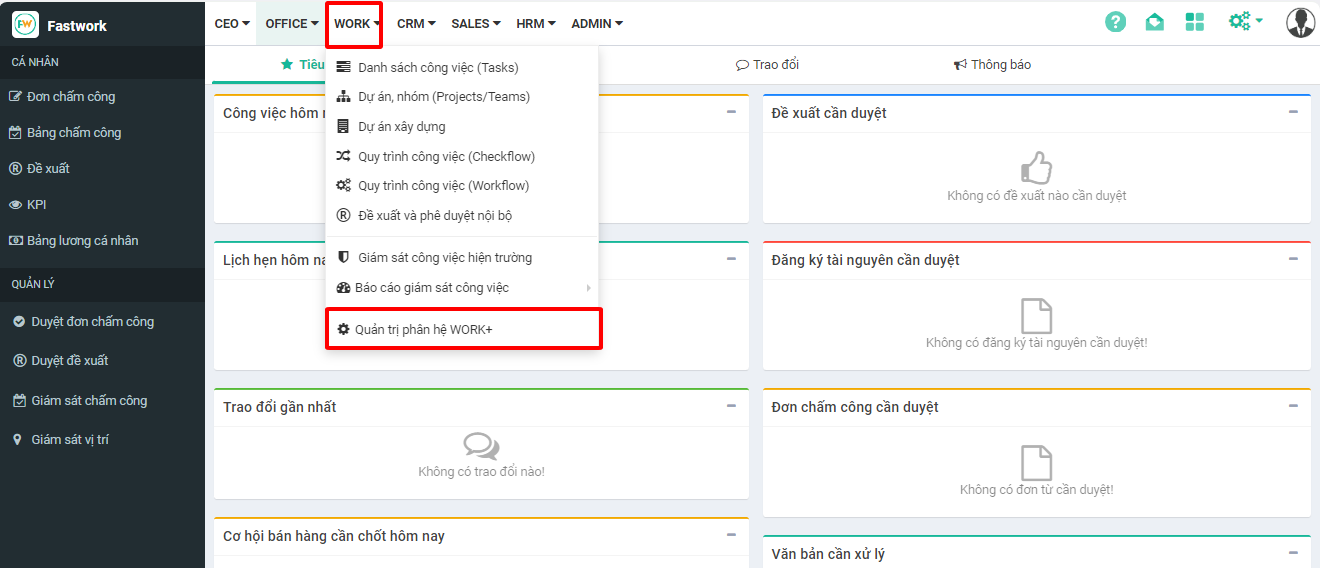1320x568 pixels.
Task: Collapse the Đề xuất cần duyệt panel
Action: pyautogui.click(x=1293, y=112)
